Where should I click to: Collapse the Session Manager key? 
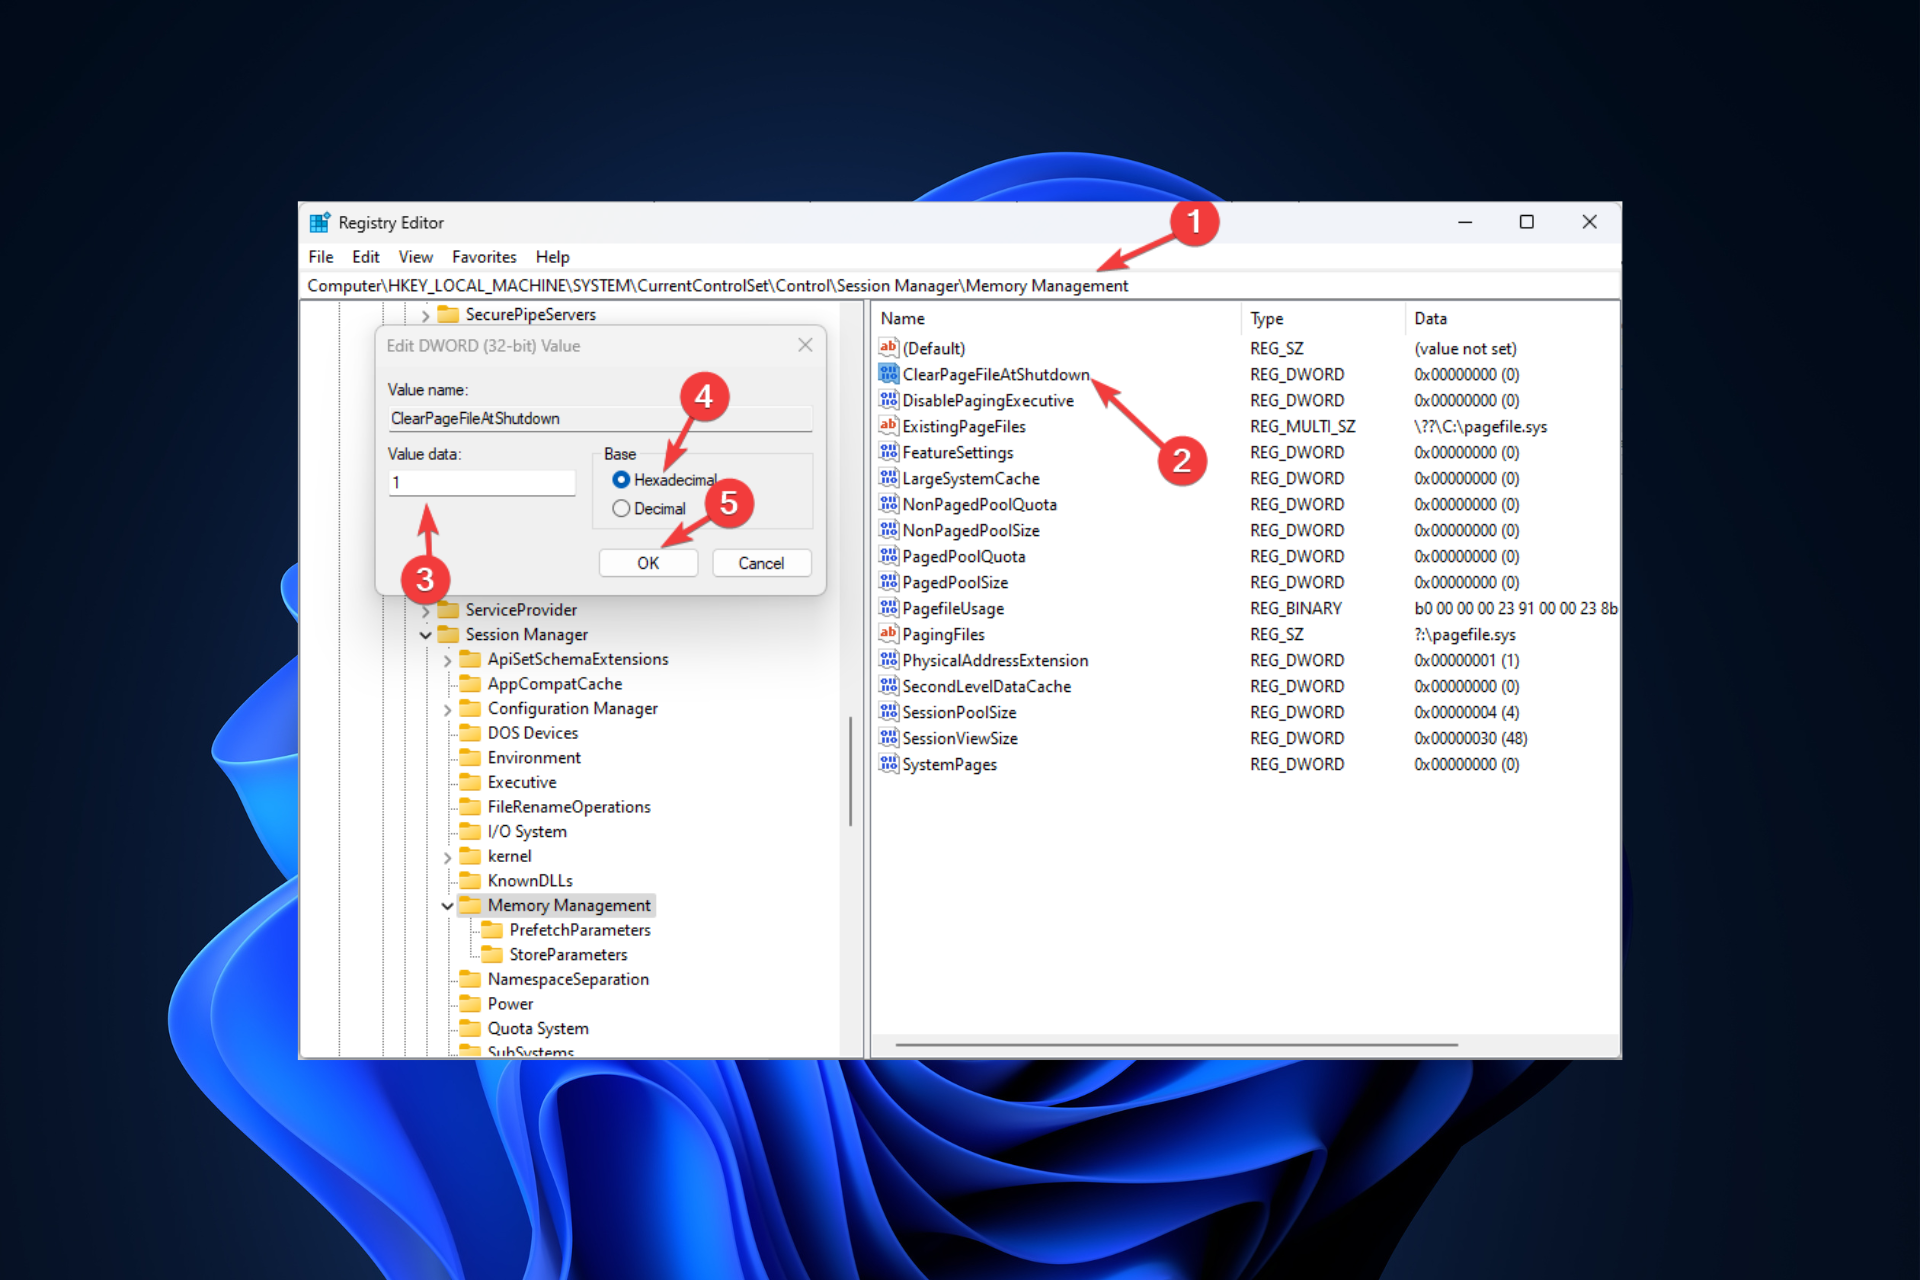coord(426,635)
